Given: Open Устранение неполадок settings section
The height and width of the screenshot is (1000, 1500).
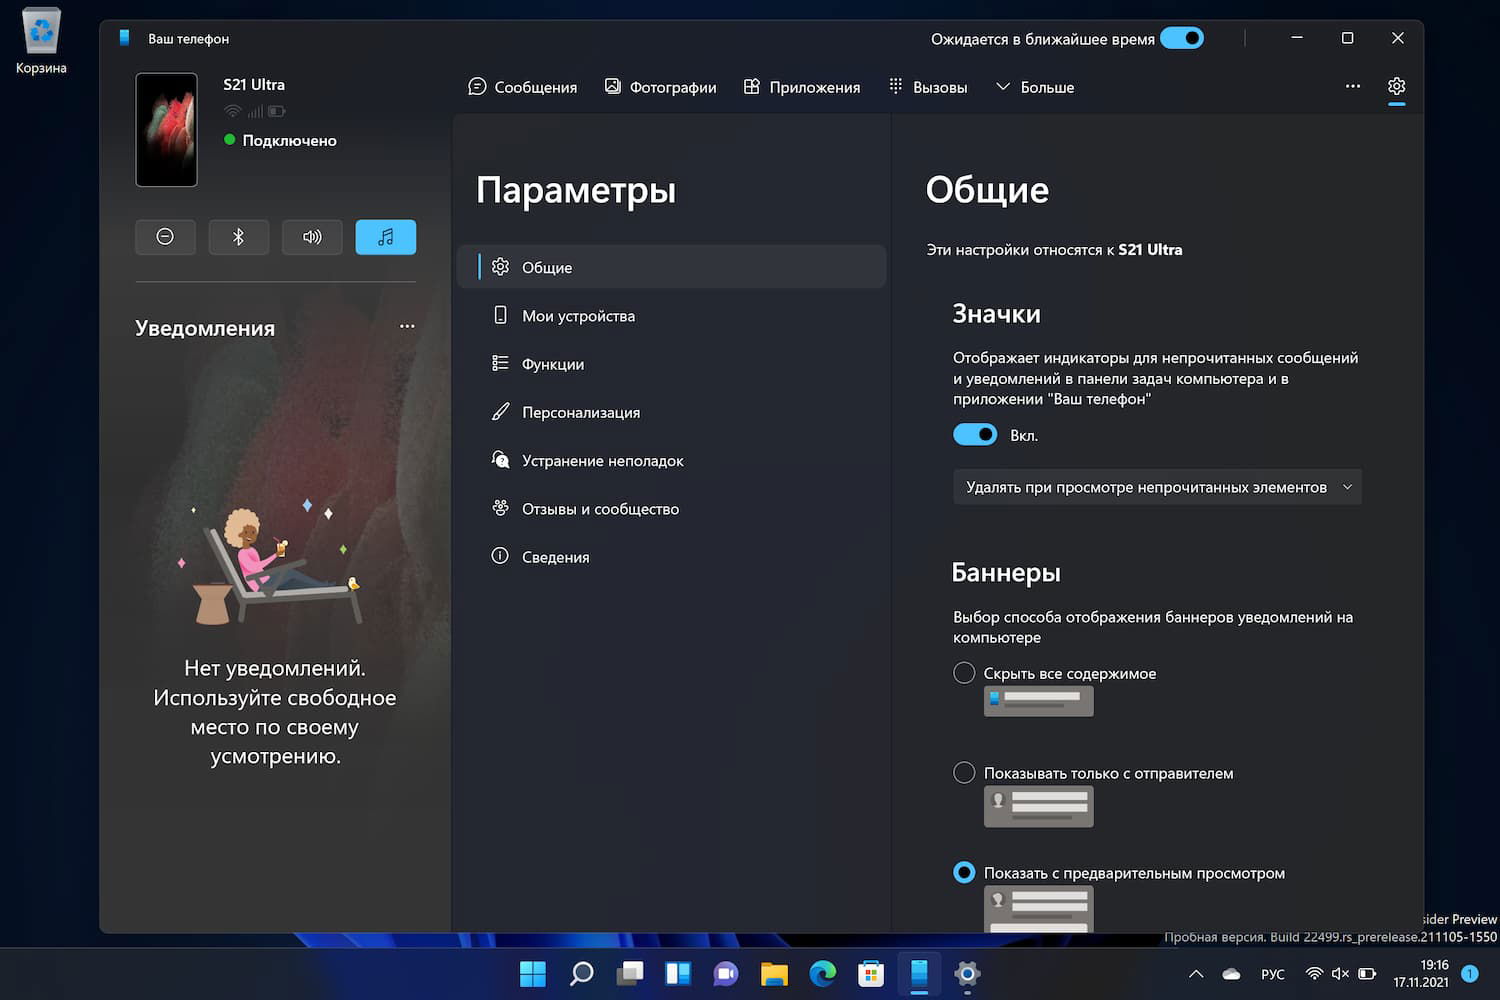Looking at the screenshot, I should tap(672, 460).
